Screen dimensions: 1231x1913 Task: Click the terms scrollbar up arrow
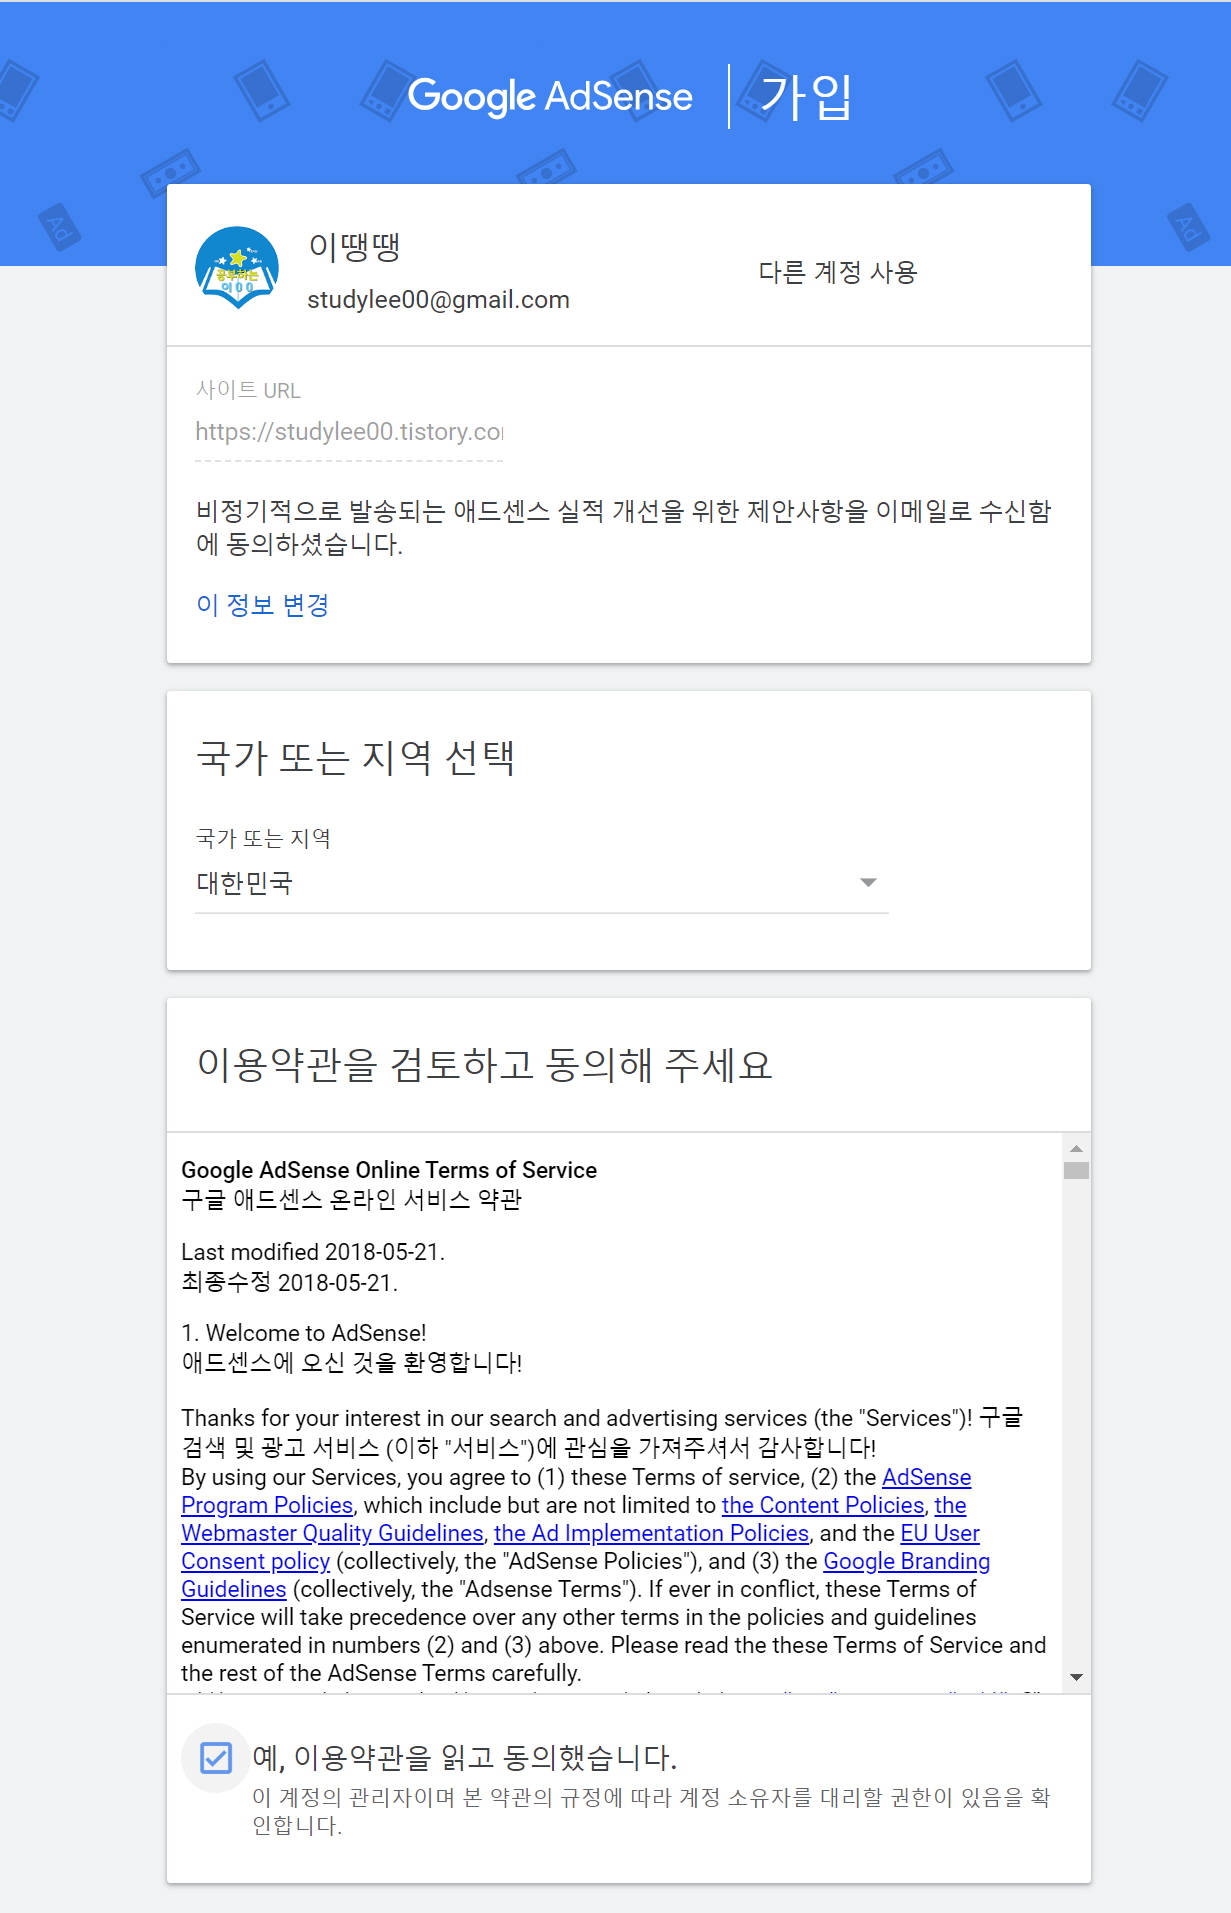[x=1076, y=1148]
